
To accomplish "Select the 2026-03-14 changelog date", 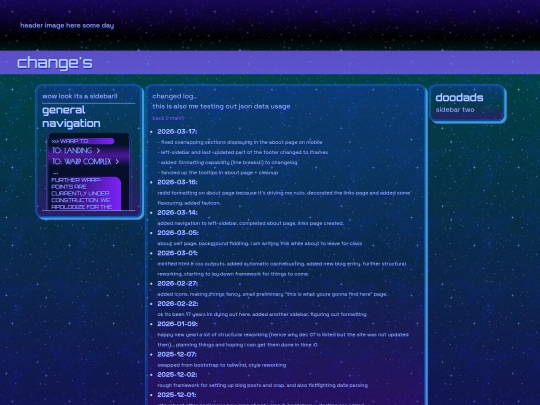I will point(177,212).
